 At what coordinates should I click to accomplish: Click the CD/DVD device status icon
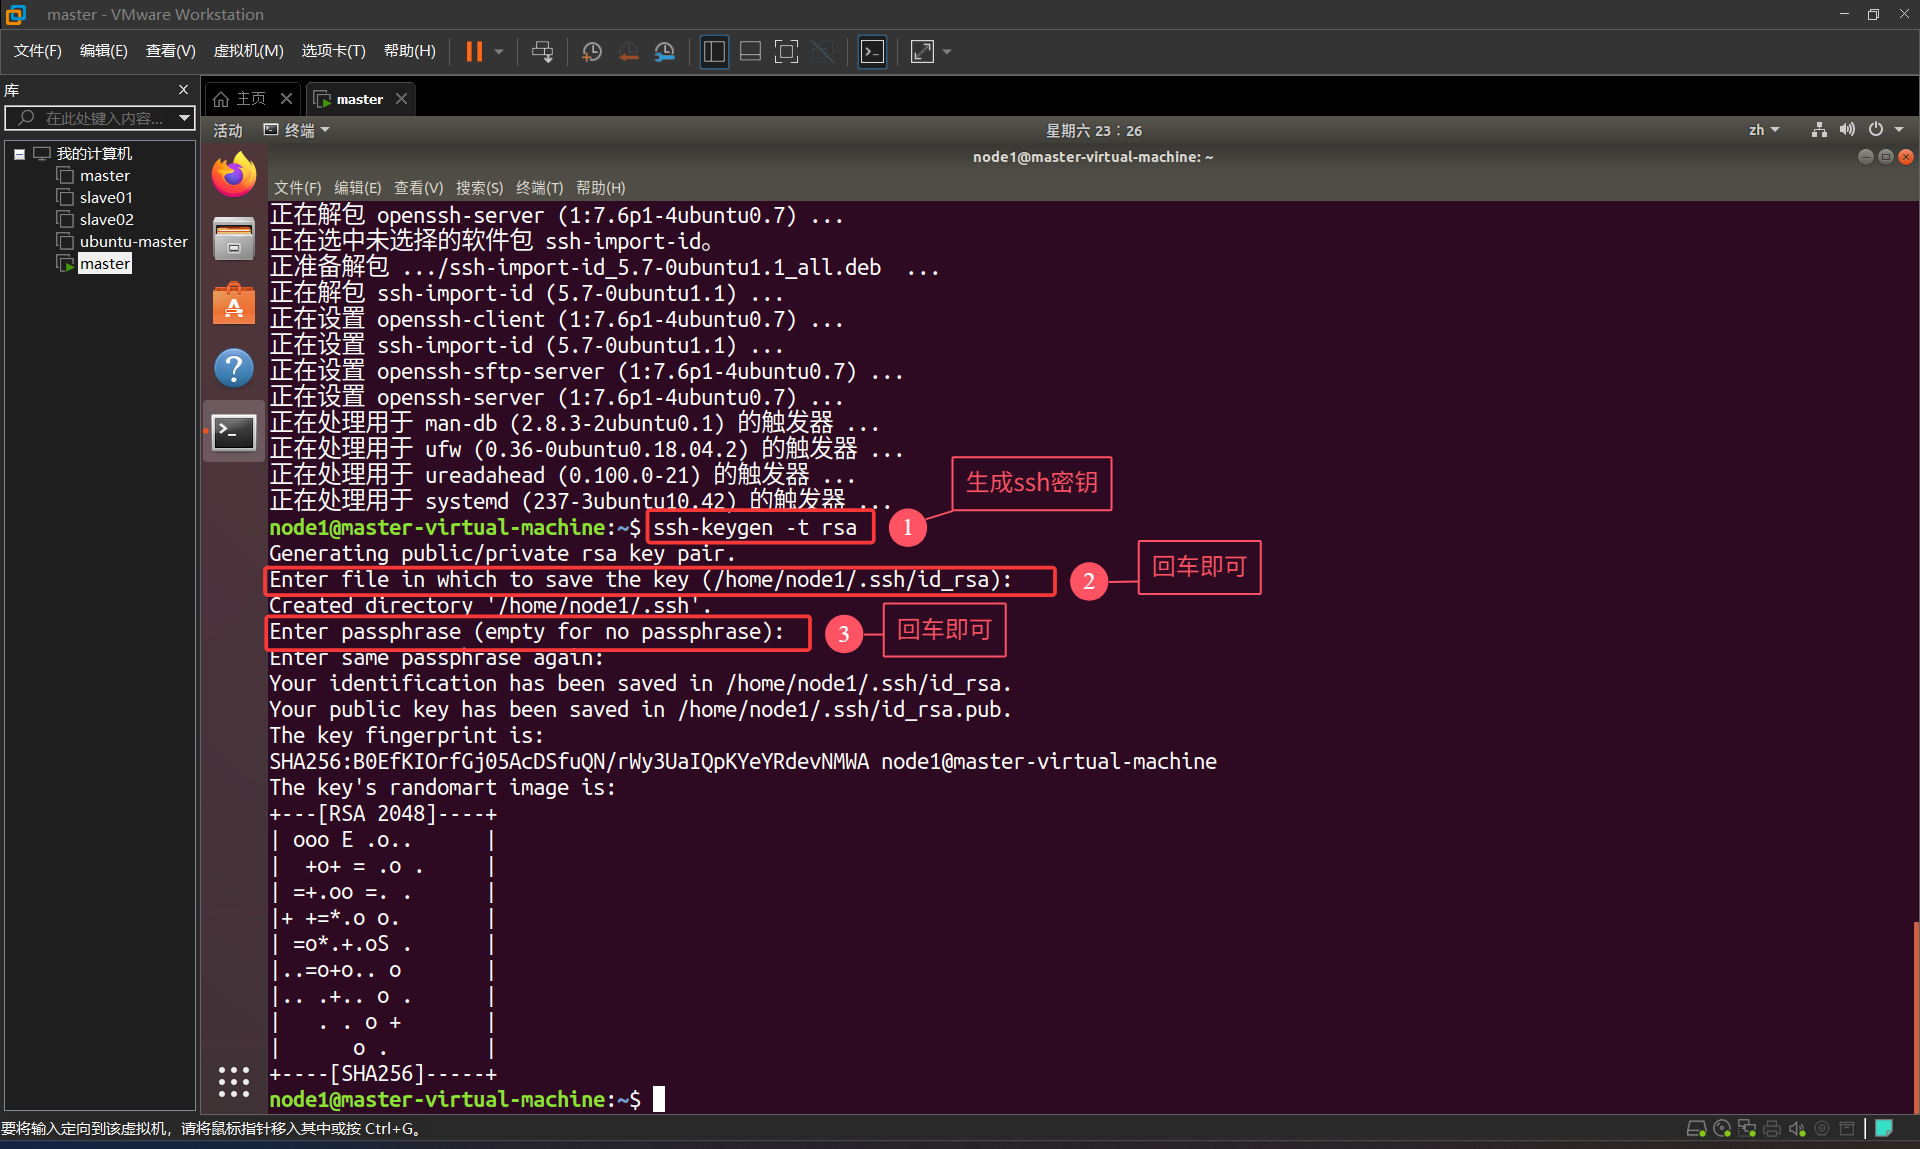pyautogui.click(x=1722, y=1128)
